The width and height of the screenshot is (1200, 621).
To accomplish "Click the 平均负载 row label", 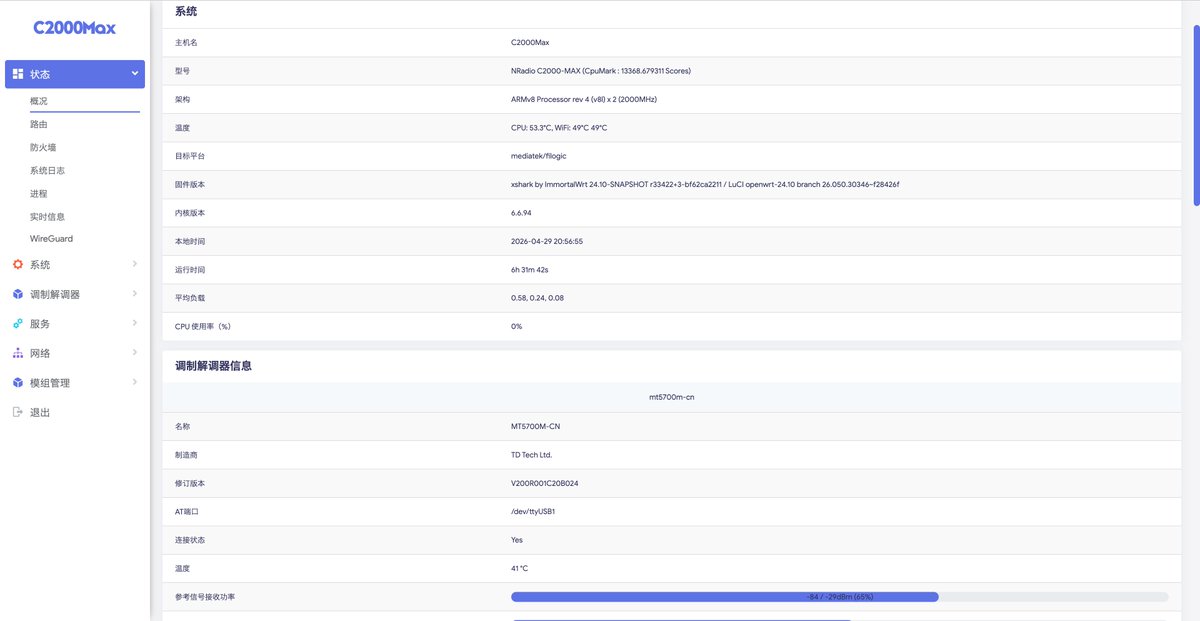I will 190,298.
